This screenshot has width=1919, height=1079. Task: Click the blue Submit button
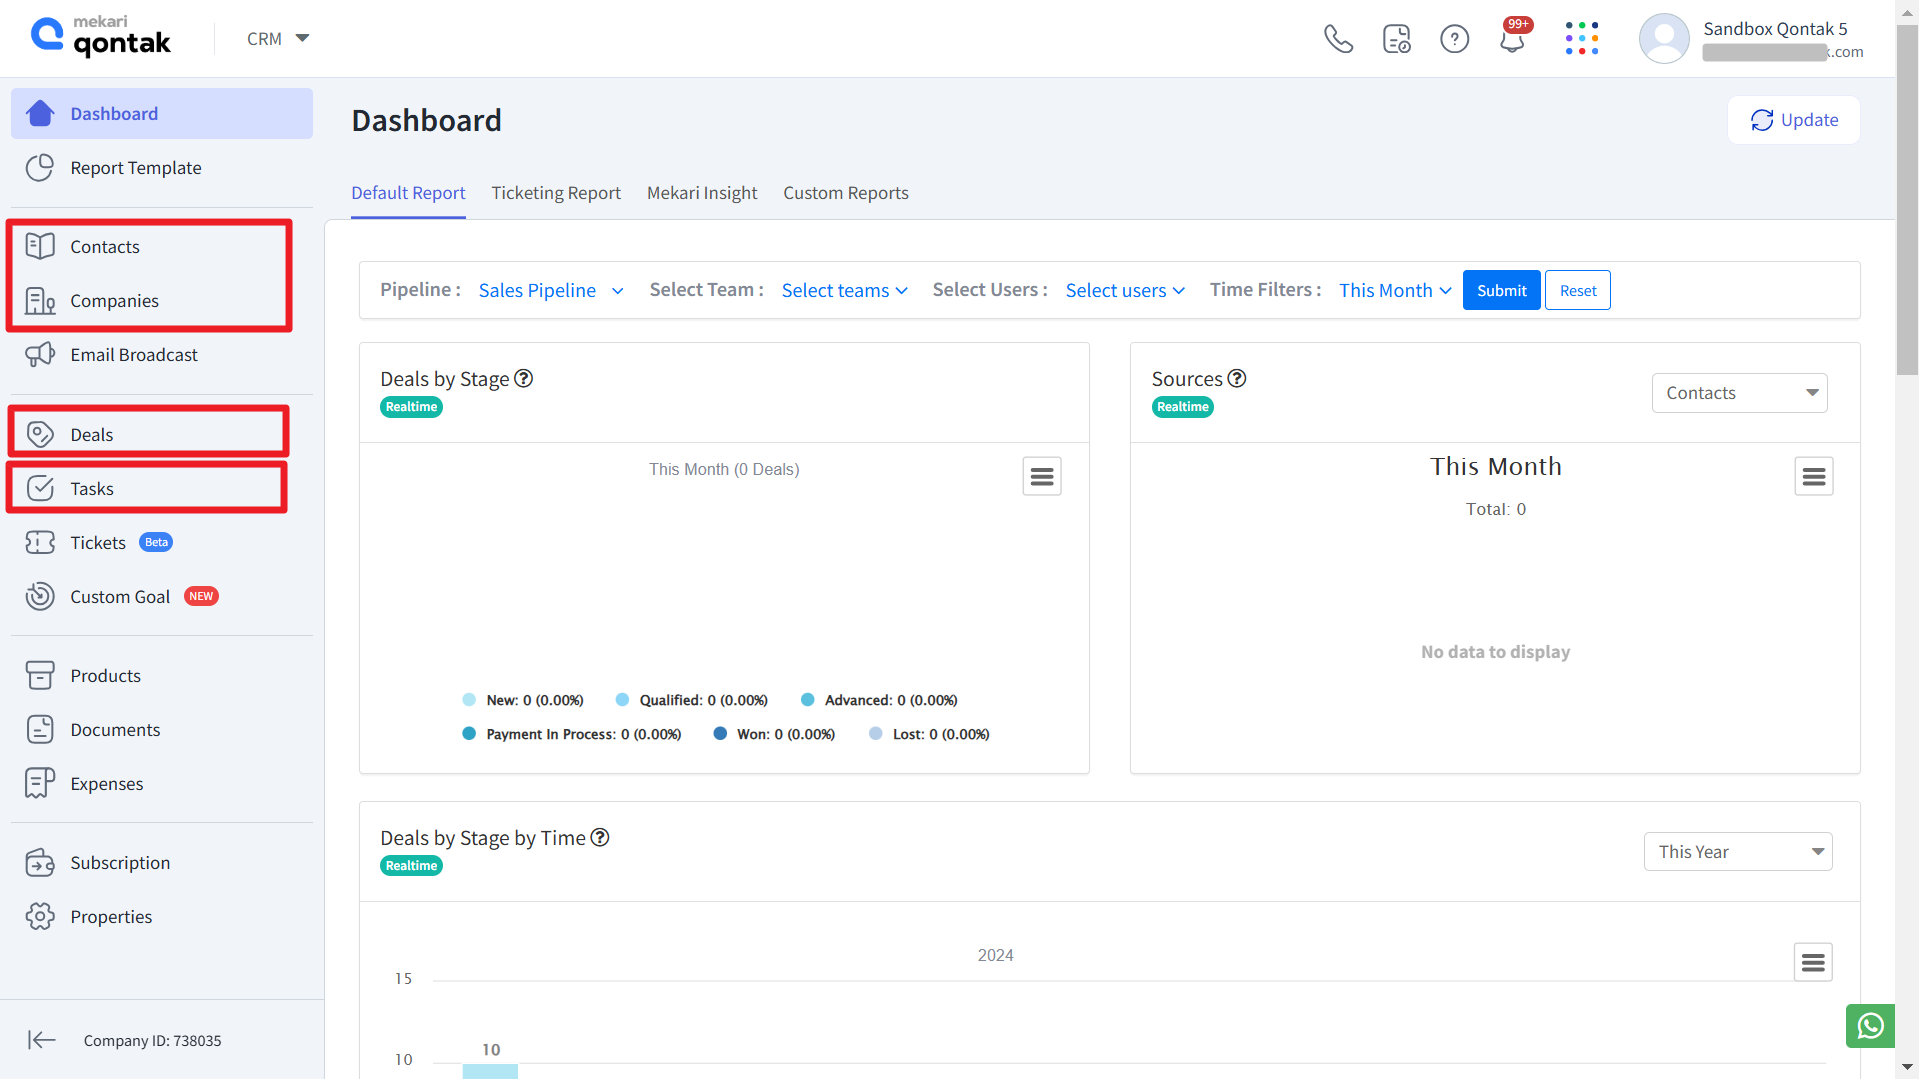1501,290
